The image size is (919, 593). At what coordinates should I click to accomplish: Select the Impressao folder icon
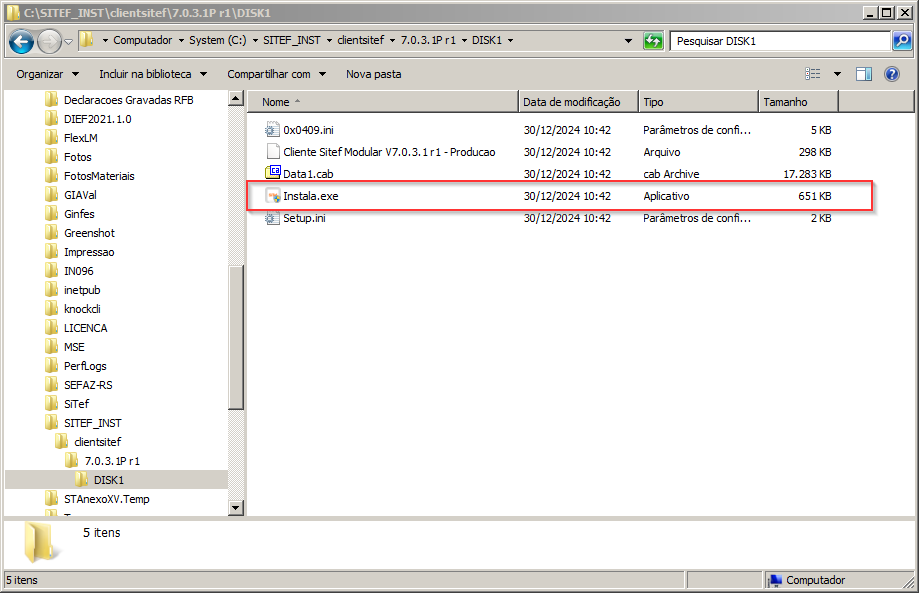tap(52, 252)
